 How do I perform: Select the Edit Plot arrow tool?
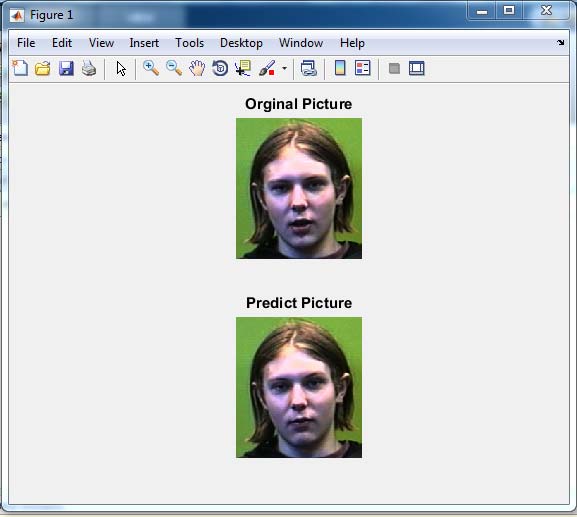121,68
